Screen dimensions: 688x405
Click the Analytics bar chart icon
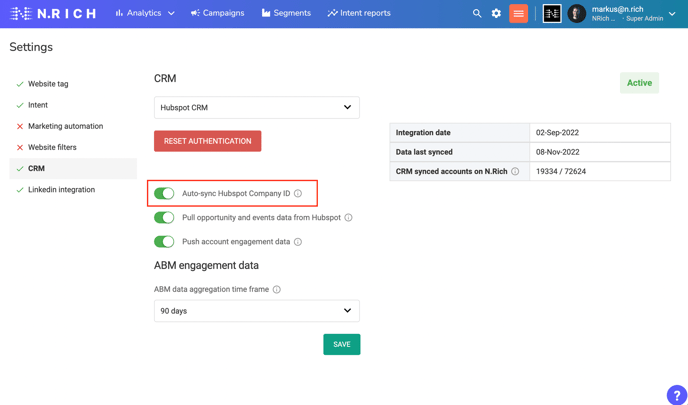coord(119,13)
